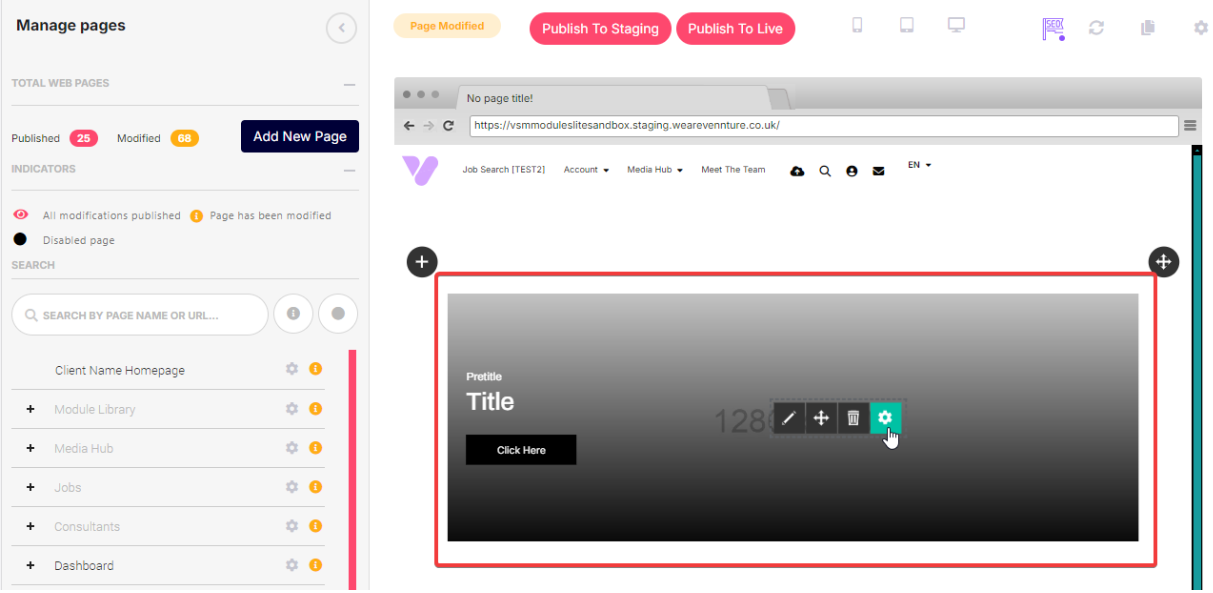The height and width of the screenshot is (593, 1213).
Task: Open settings gear for Module Library
Action: point(292,408)
